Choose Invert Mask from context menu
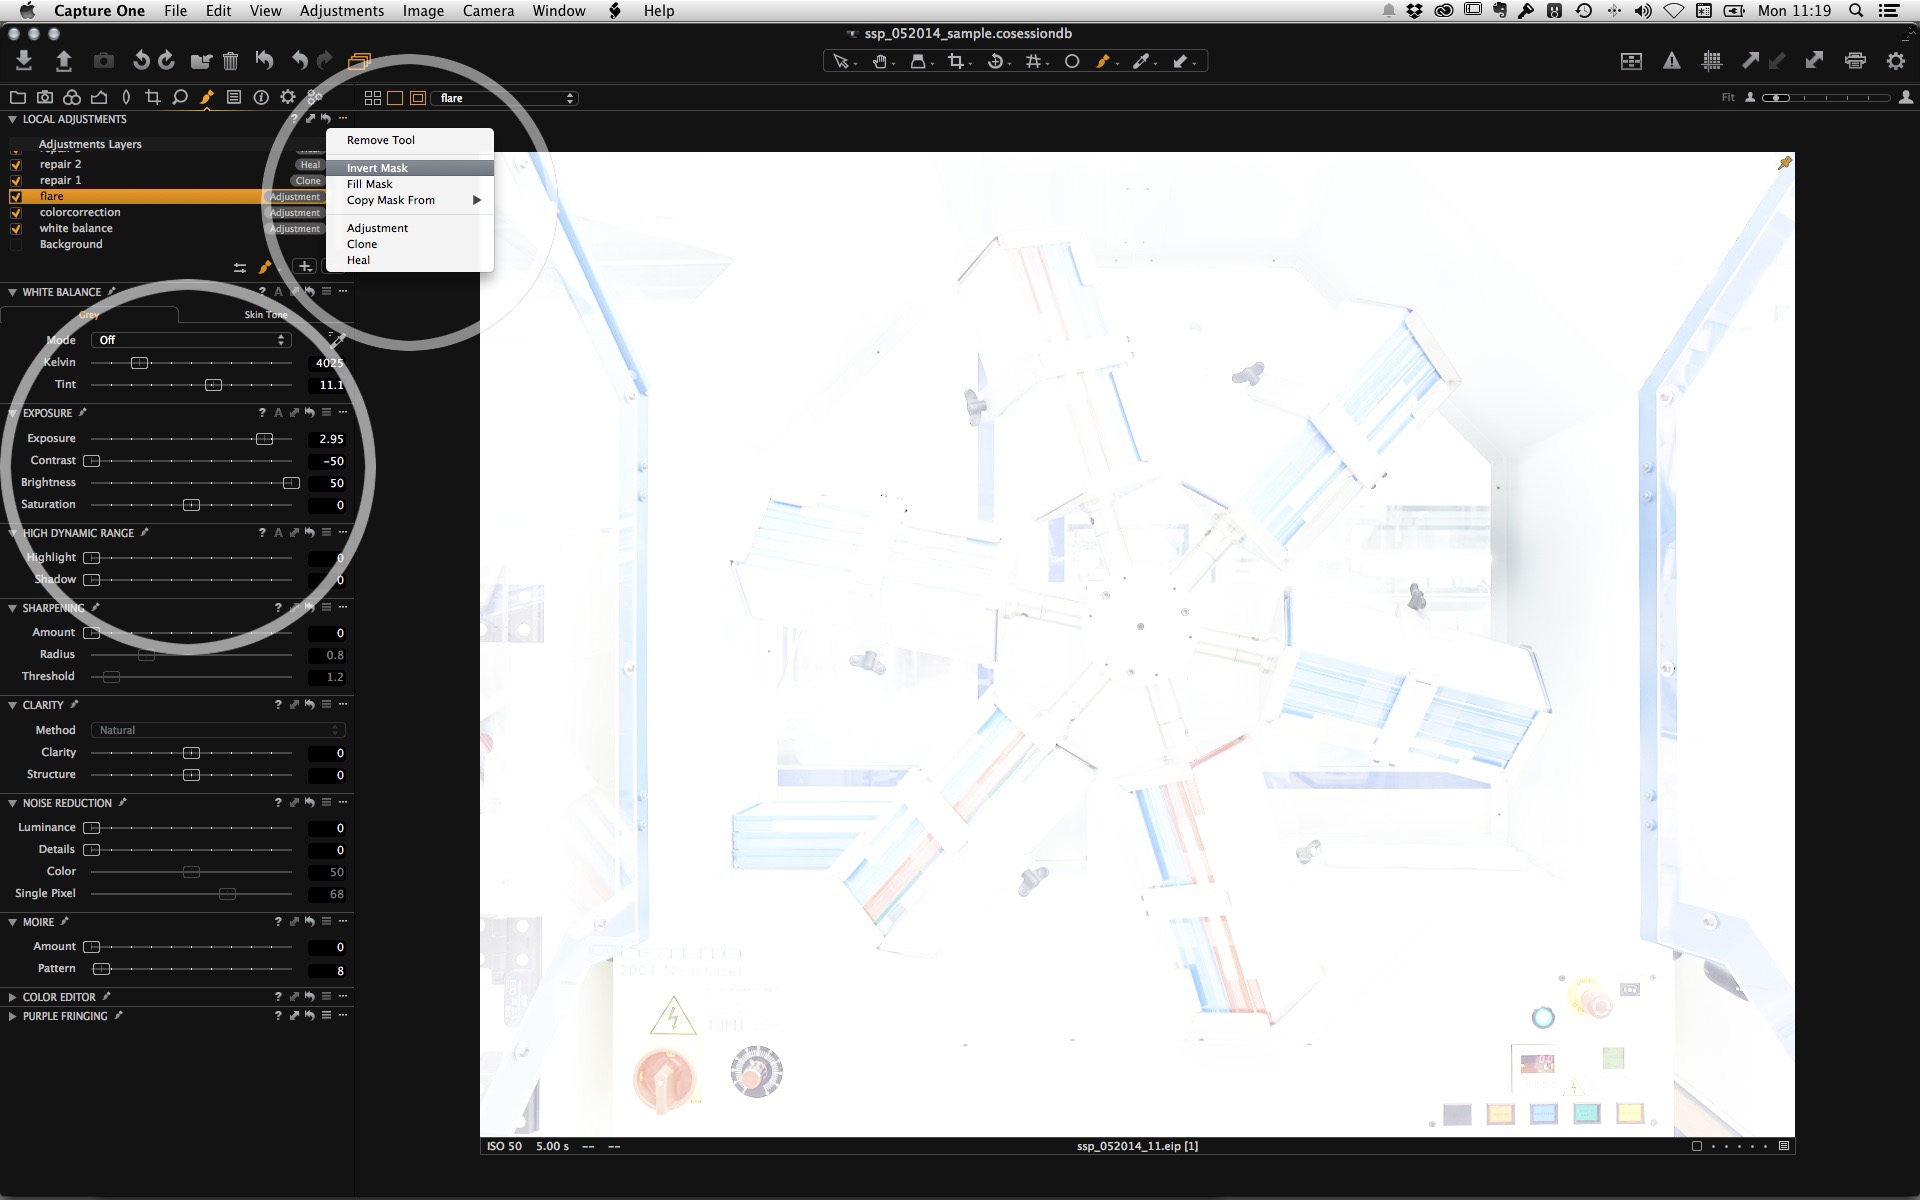The width and height of the screenshot is (1920, 1200). [x=410, y=168]
